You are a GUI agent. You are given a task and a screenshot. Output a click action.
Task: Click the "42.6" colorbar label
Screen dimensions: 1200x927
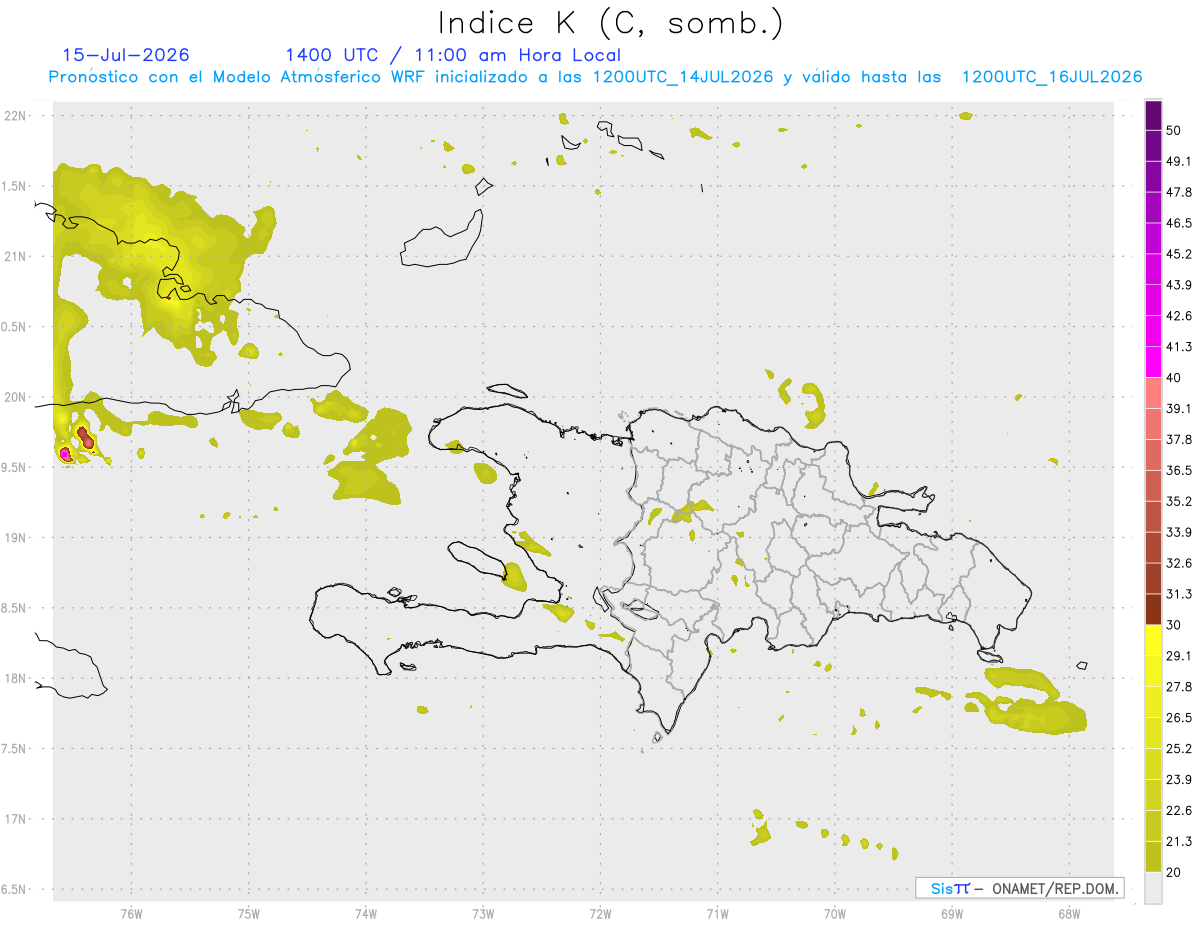pyautogui.click(x=1179, y=316)
